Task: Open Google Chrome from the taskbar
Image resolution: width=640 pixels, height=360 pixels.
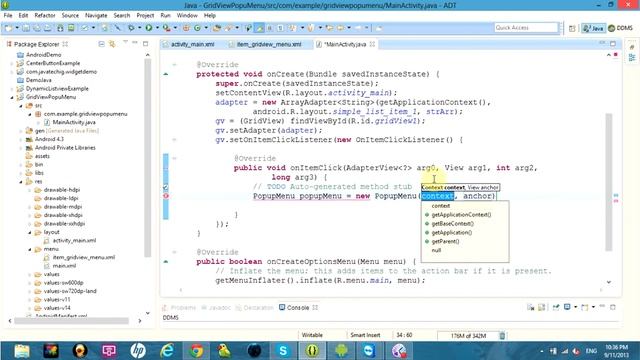Action: tap(196, 351)
